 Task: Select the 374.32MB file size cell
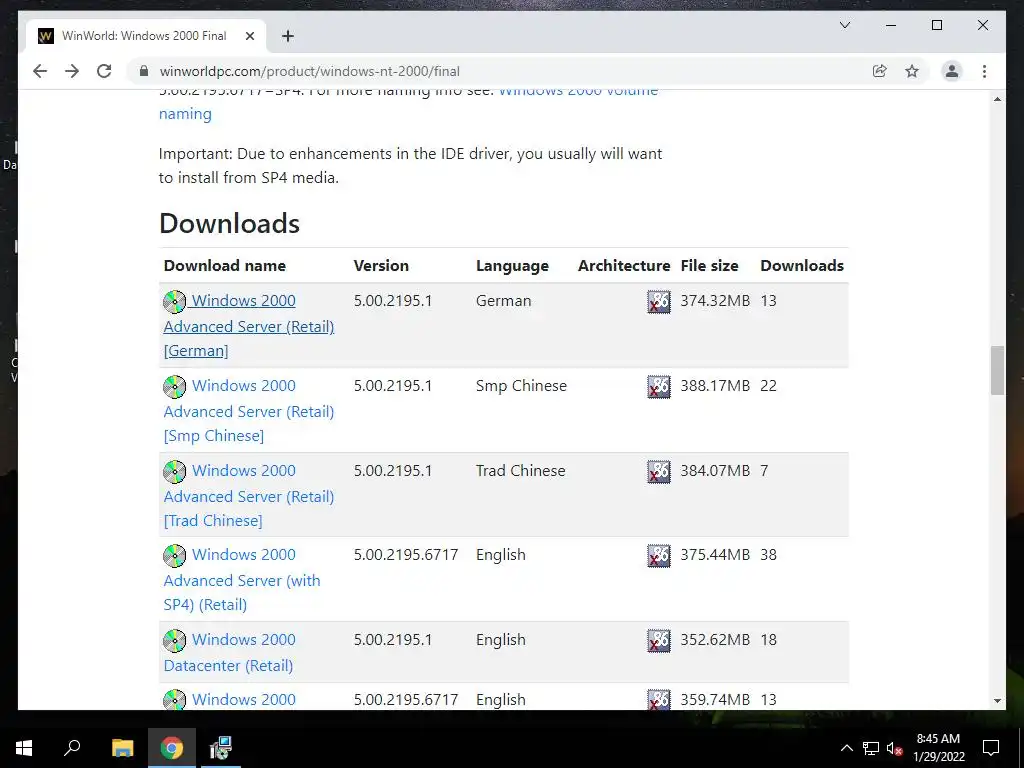pos(715,301)
